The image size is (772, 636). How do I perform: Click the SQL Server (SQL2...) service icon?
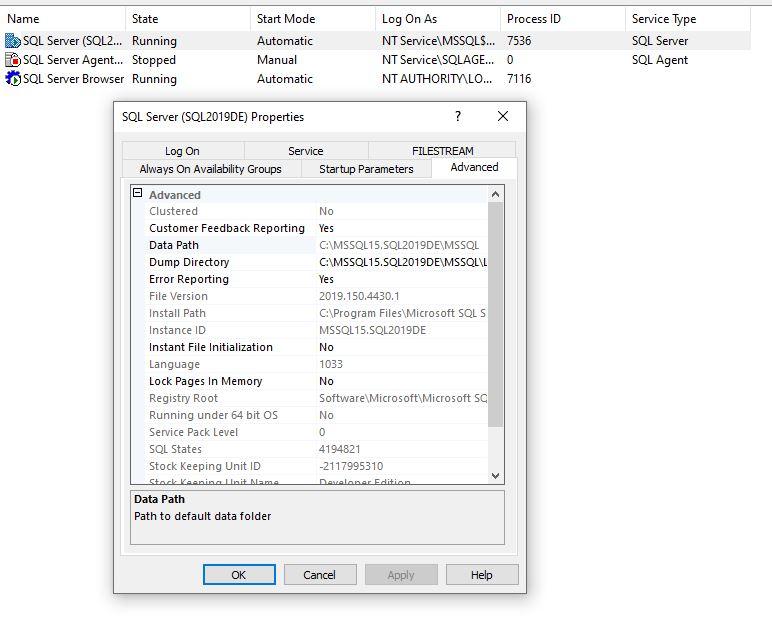(13, 41)
